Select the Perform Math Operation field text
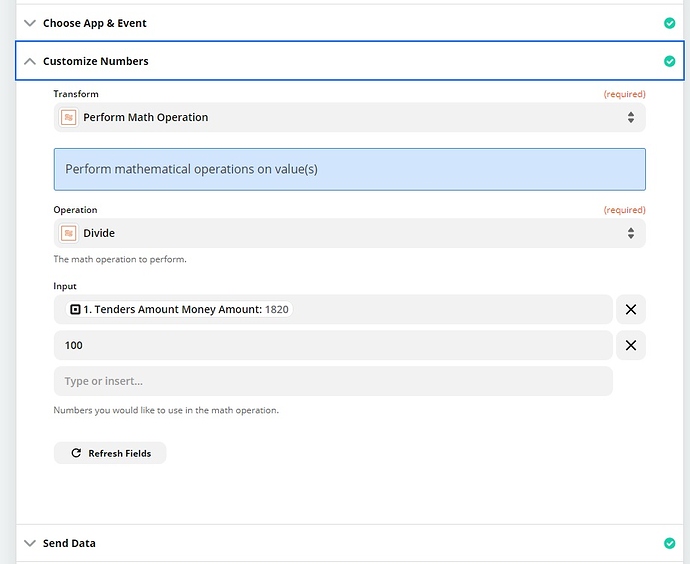The image size is (690, 564). 146,117
